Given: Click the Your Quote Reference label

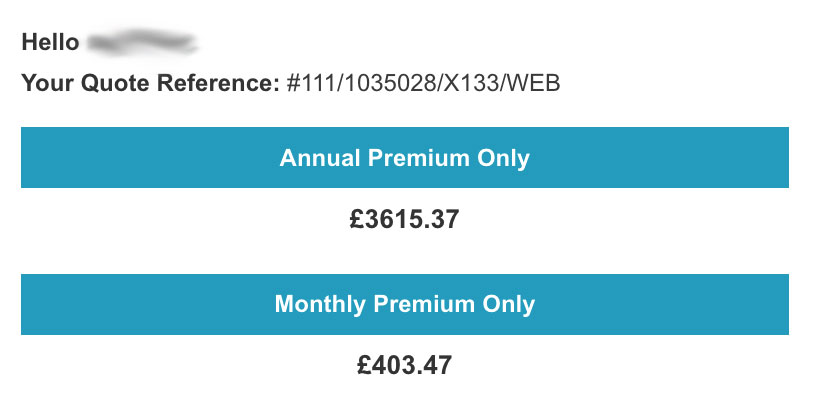Looking at the screenshot, I should [150, 83].
